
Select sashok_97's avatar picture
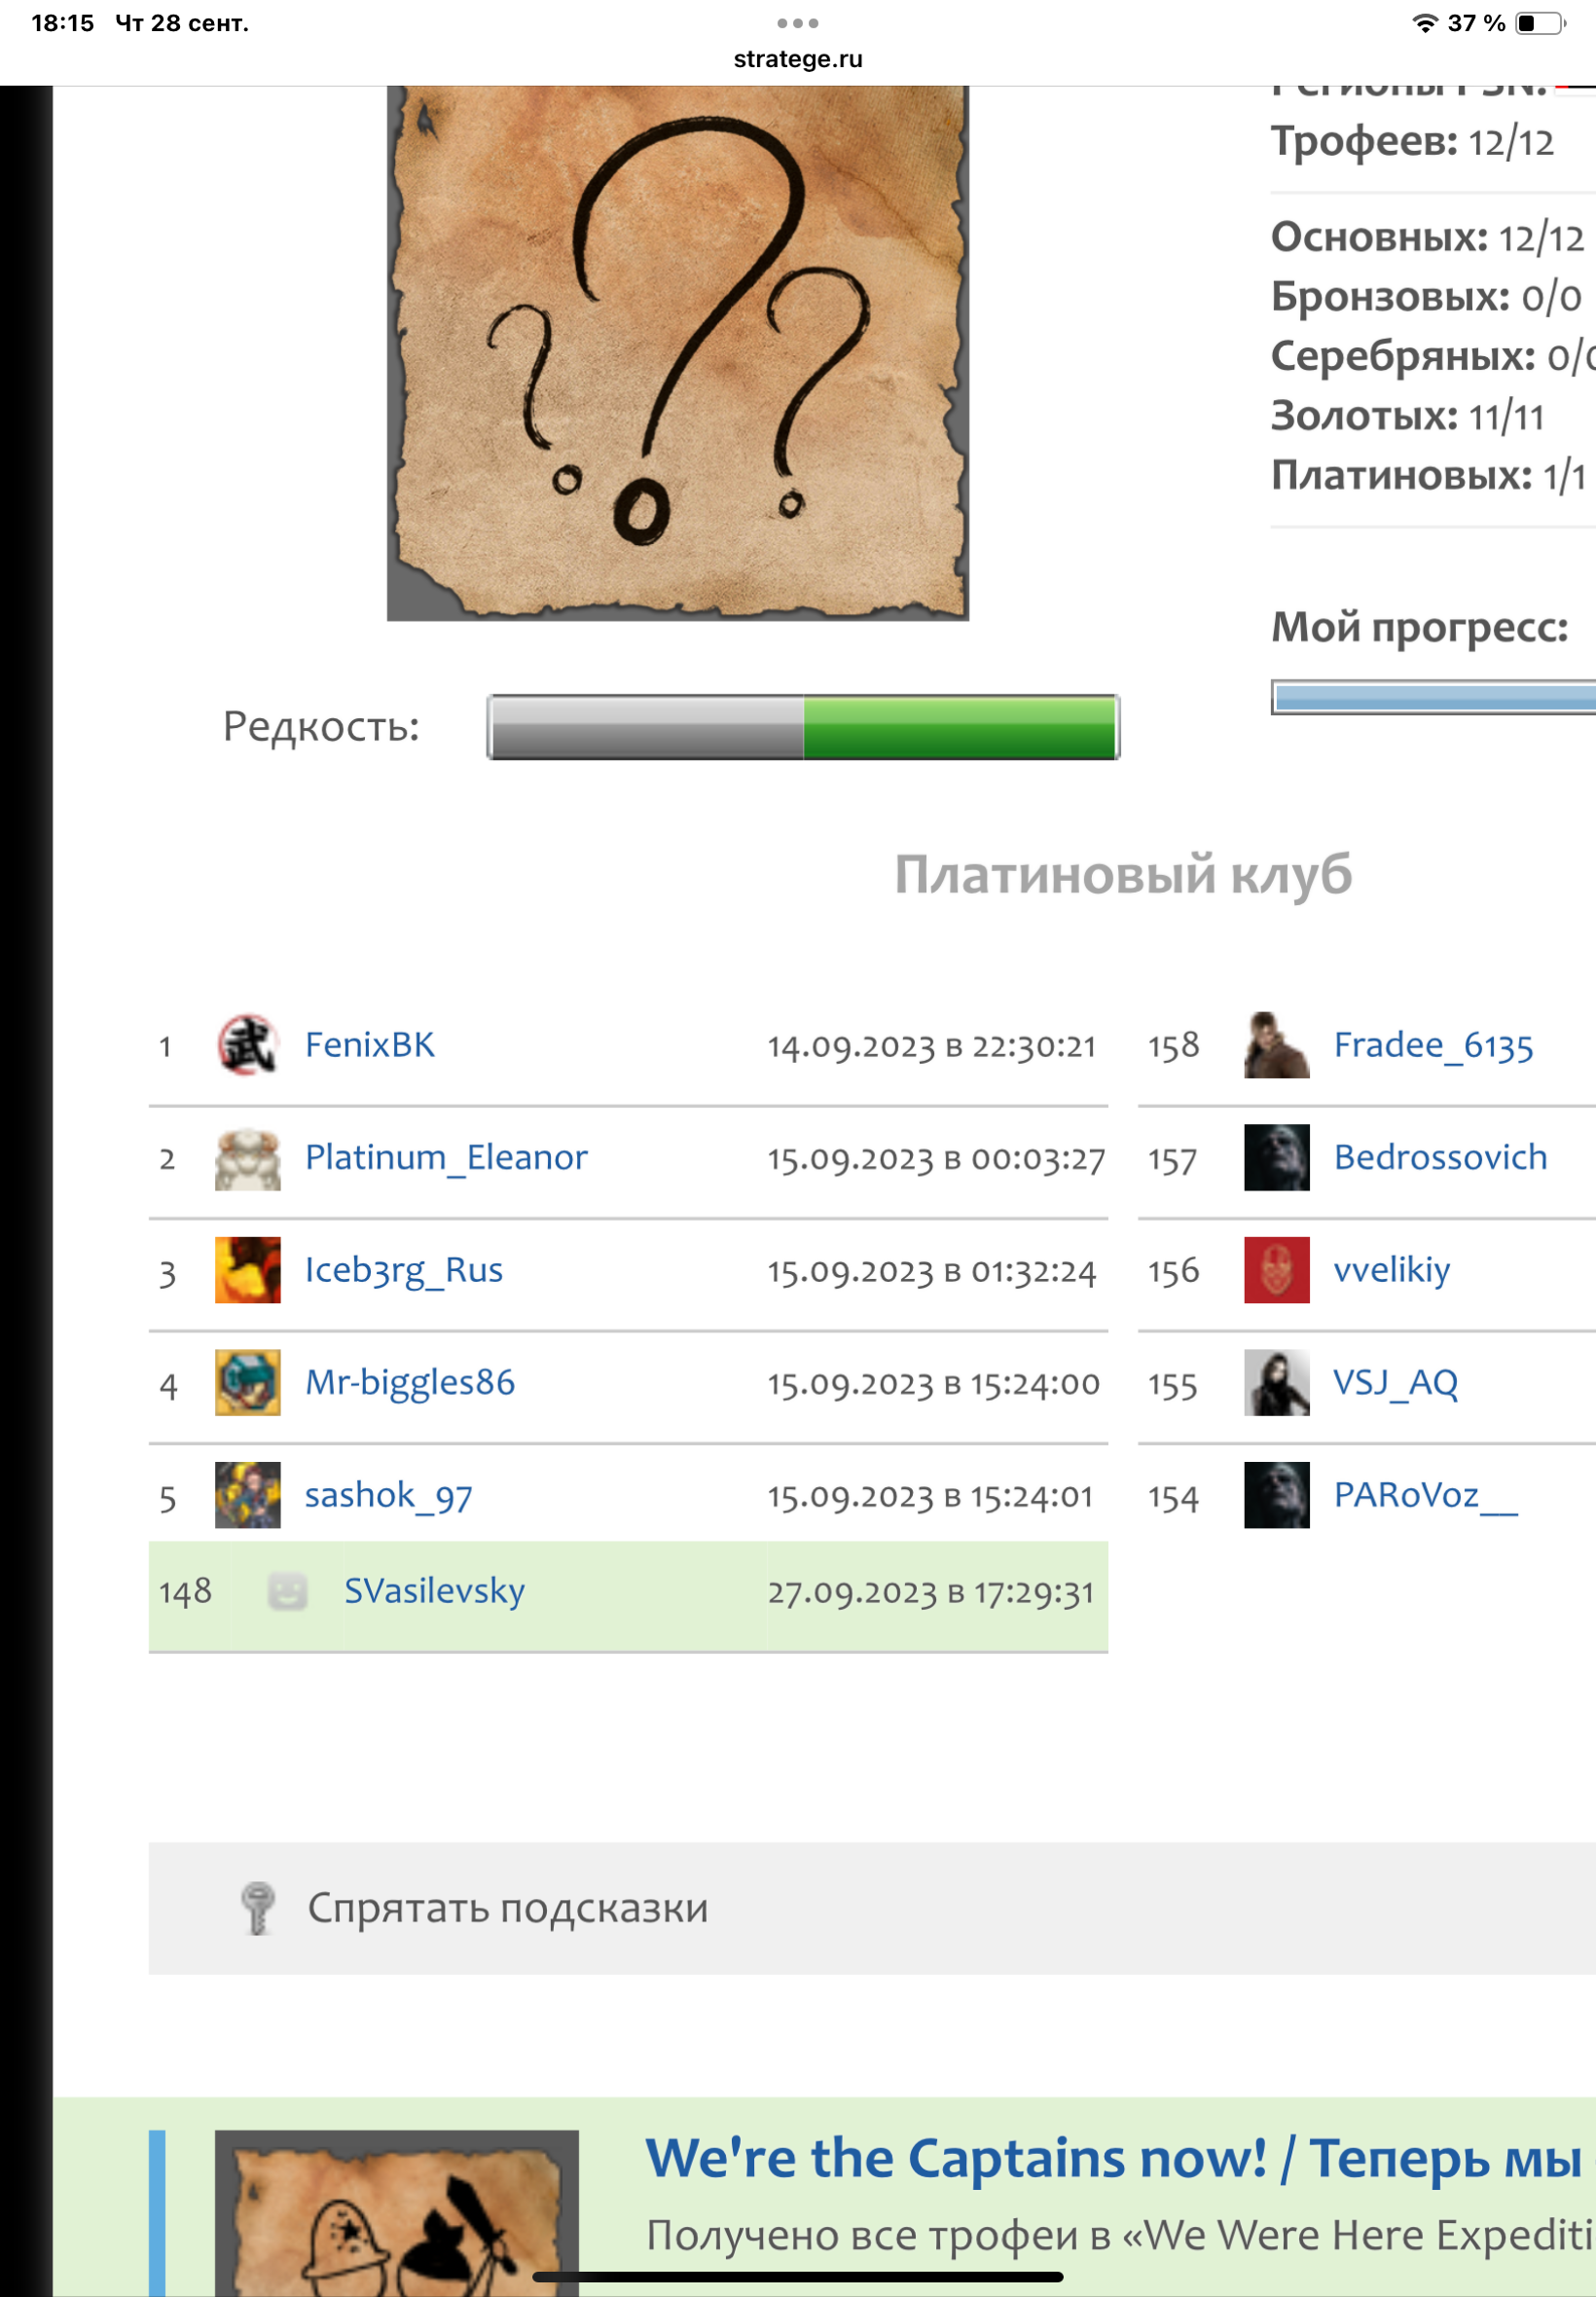coord(247,1495)
